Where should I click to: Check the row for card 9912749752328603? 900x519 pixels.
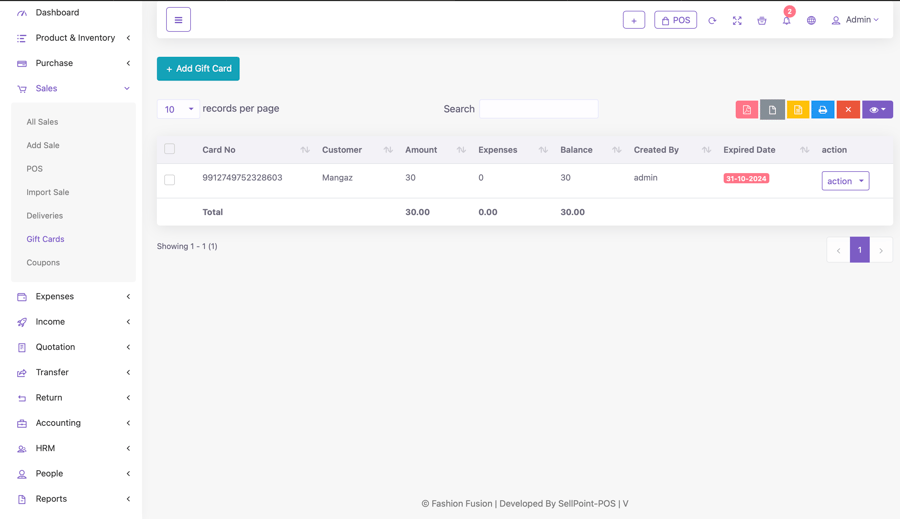click(x=170, y=180)
